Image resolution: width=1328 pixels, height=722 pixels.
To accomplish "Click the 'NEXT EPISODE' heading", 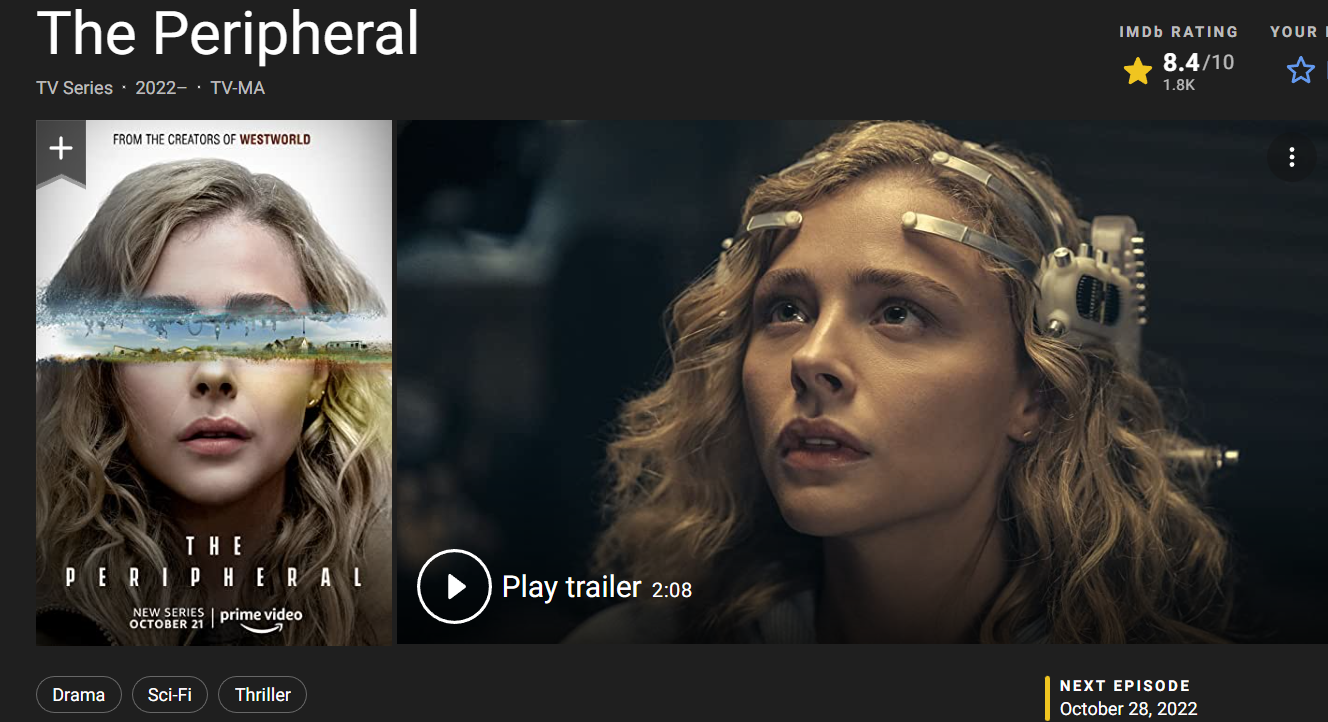I will click(x=1125, y=686).
